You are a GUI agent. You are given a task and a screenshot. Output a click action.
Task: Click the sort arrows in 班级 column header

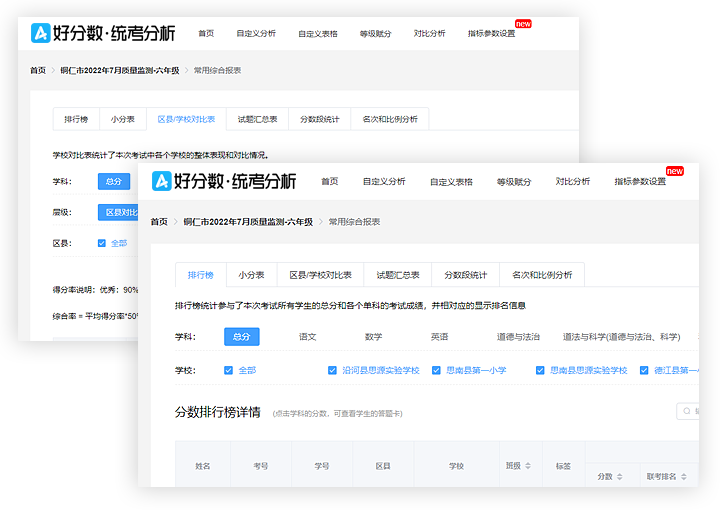coord(529,465)
